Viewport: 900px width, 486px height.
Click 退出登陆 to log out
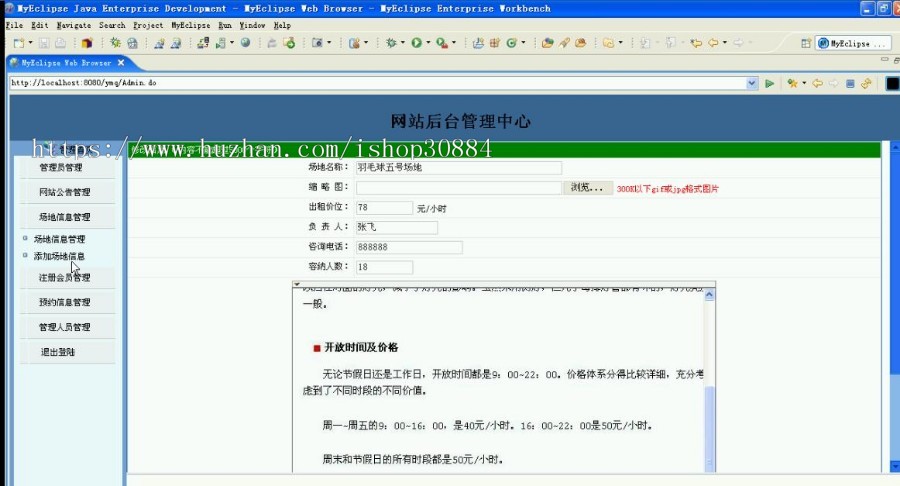pyautogui.click(x=57, y=352)
